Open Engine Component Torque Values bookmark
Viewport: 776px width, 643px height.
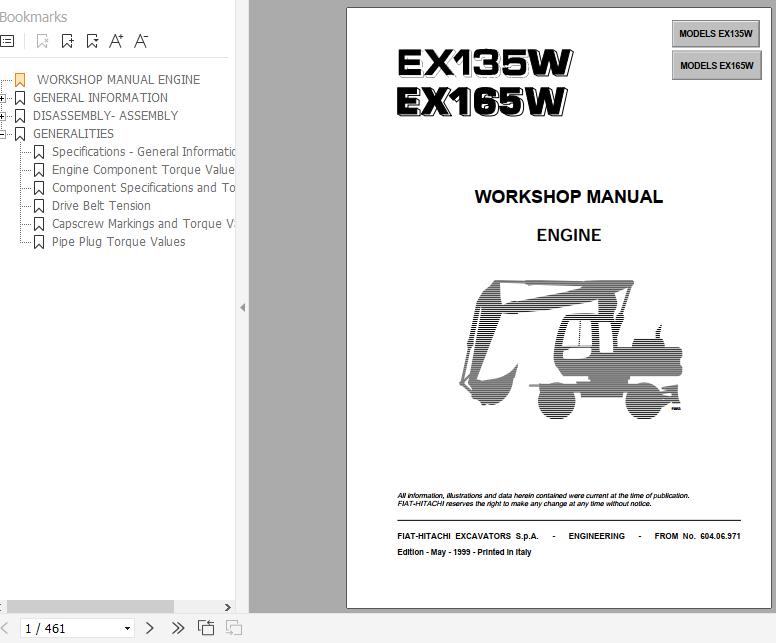(x=144, y=170)
